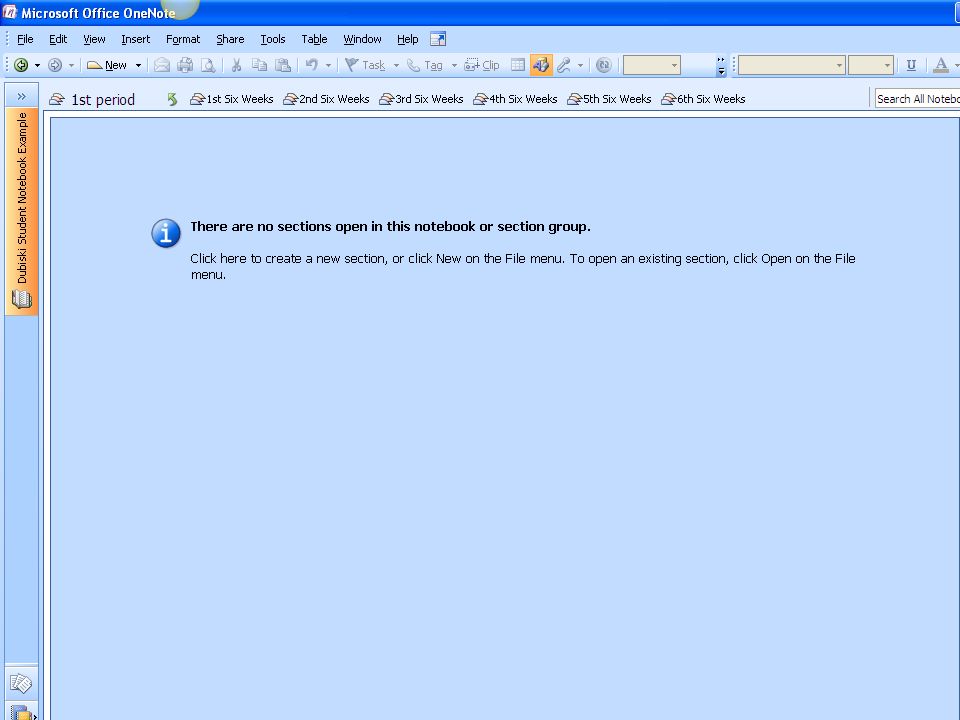The height and width of the screenshot is (720, 960).
Task: Click the Print icon
Action: (185, 65)
